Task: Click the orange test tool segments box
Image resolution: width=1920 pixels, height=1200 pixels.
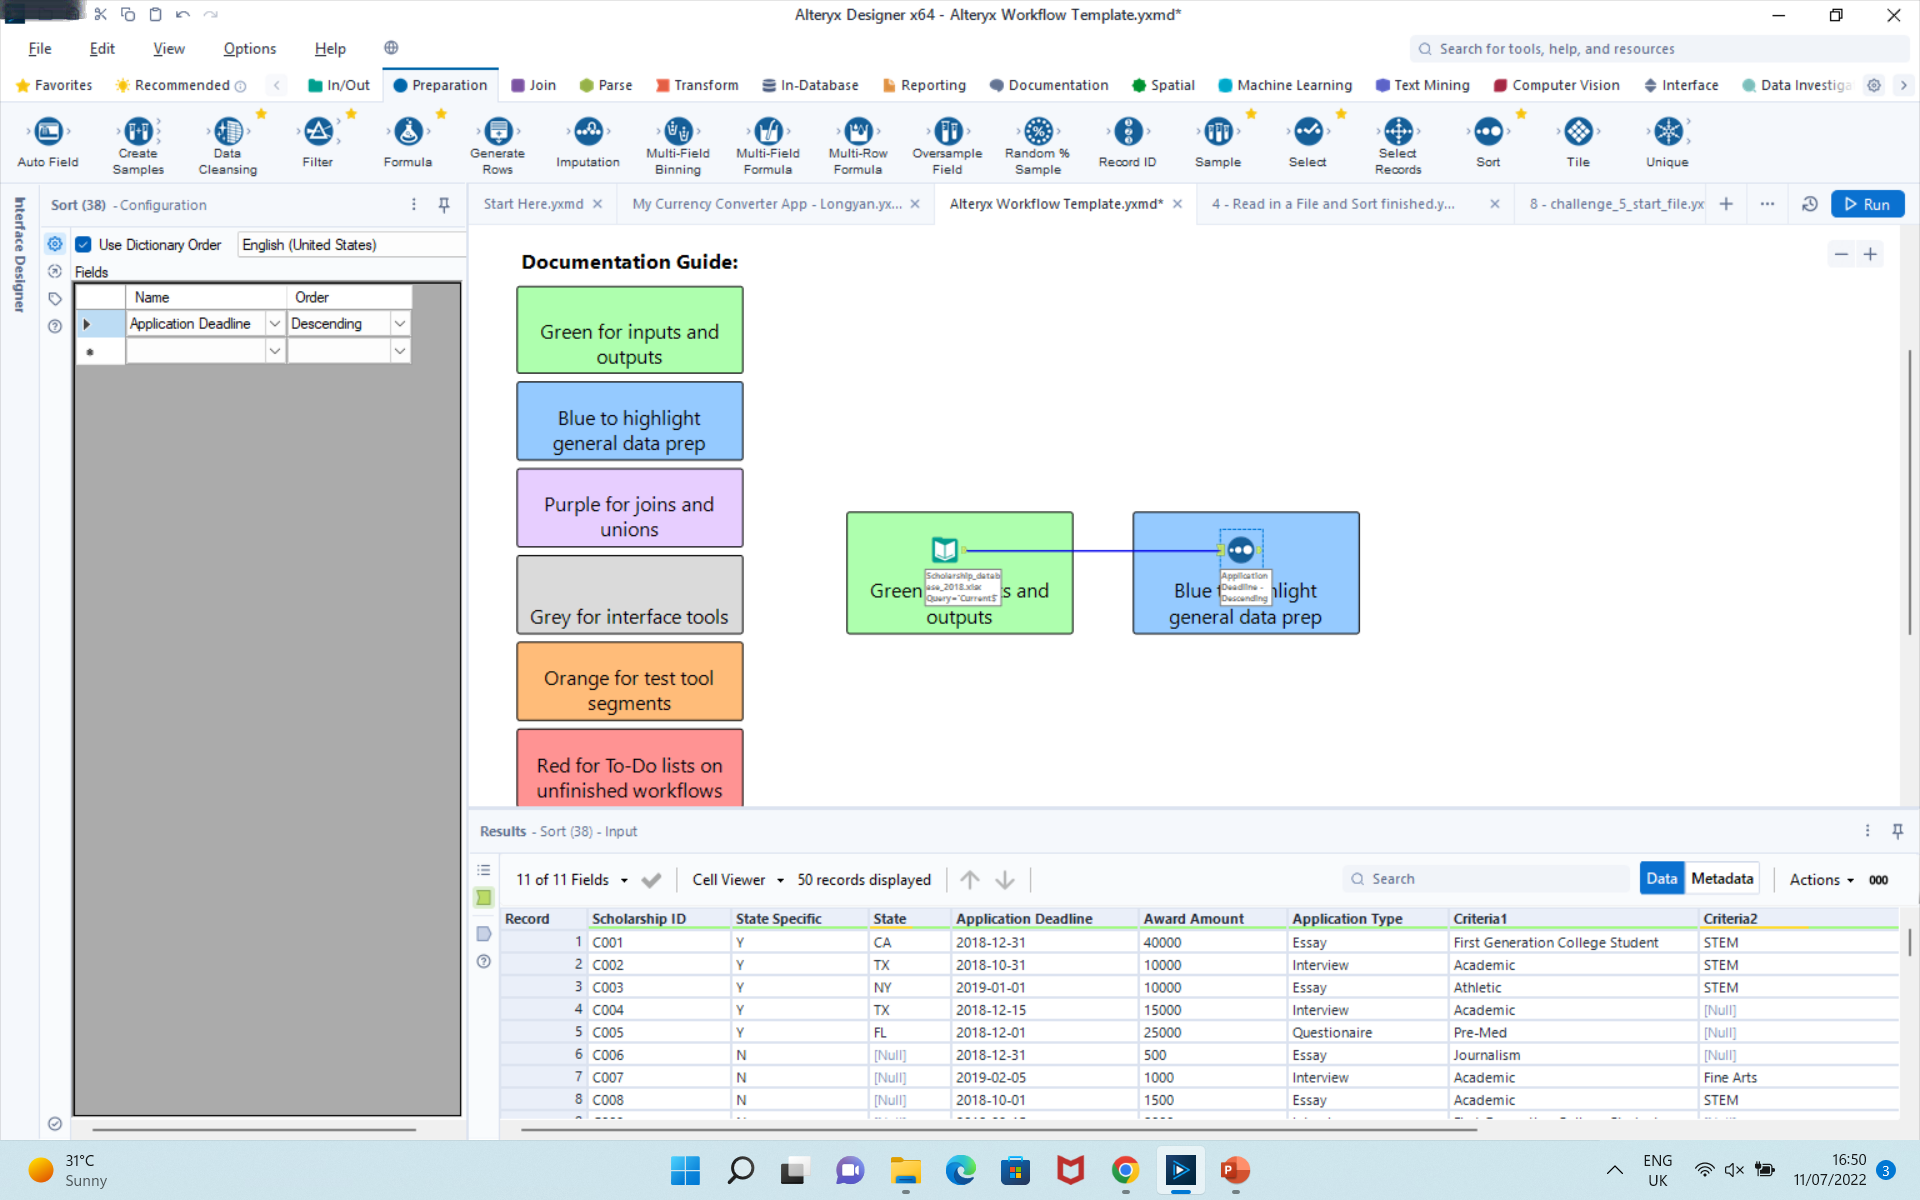Action: (629, 681)
